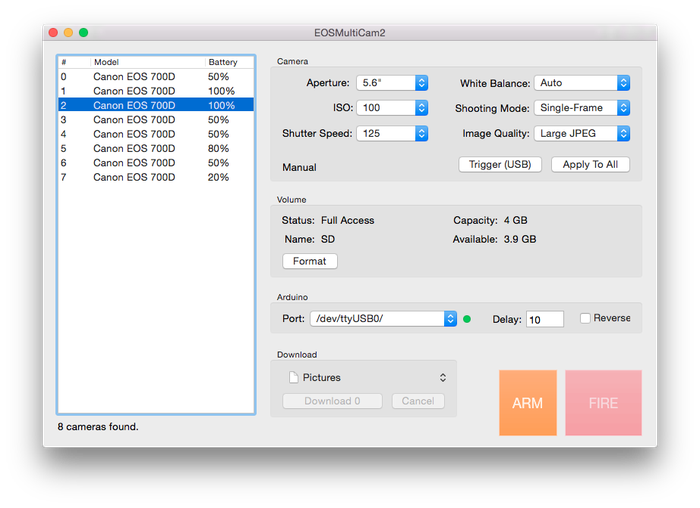700x508 pixels.
Task: Click into the Delay input field
Action: (544, 319)
